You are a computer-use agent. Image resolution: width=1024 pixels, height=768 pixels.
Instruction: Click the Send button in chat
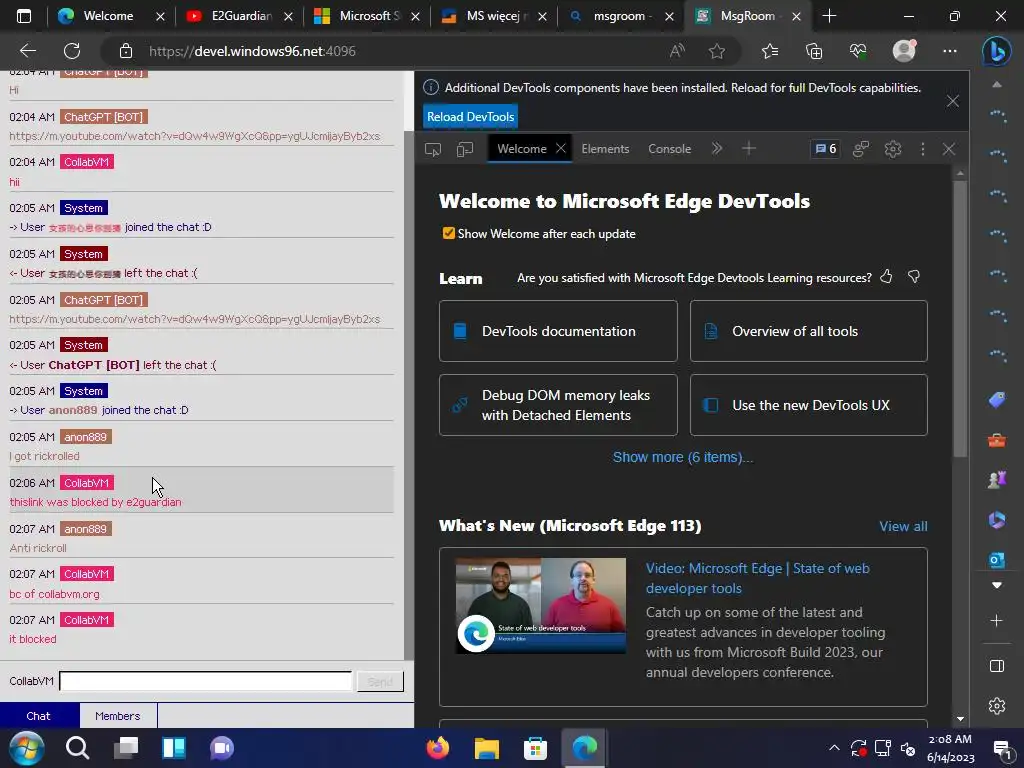380,681
